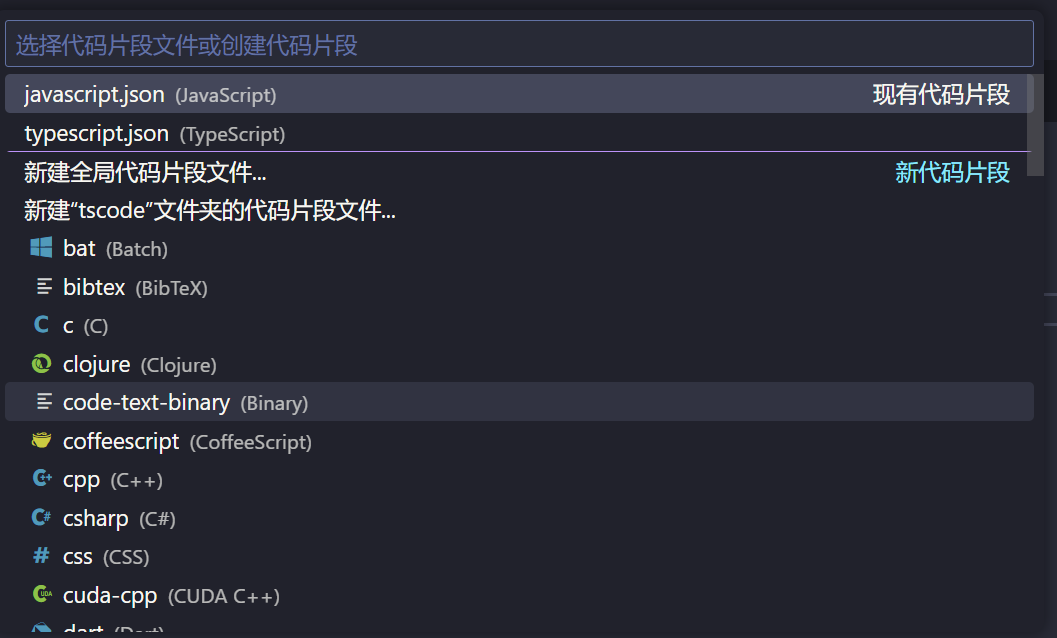Click the CoffeeScript cup icon
Screen dimensions: 1057x638
point(41,441)
